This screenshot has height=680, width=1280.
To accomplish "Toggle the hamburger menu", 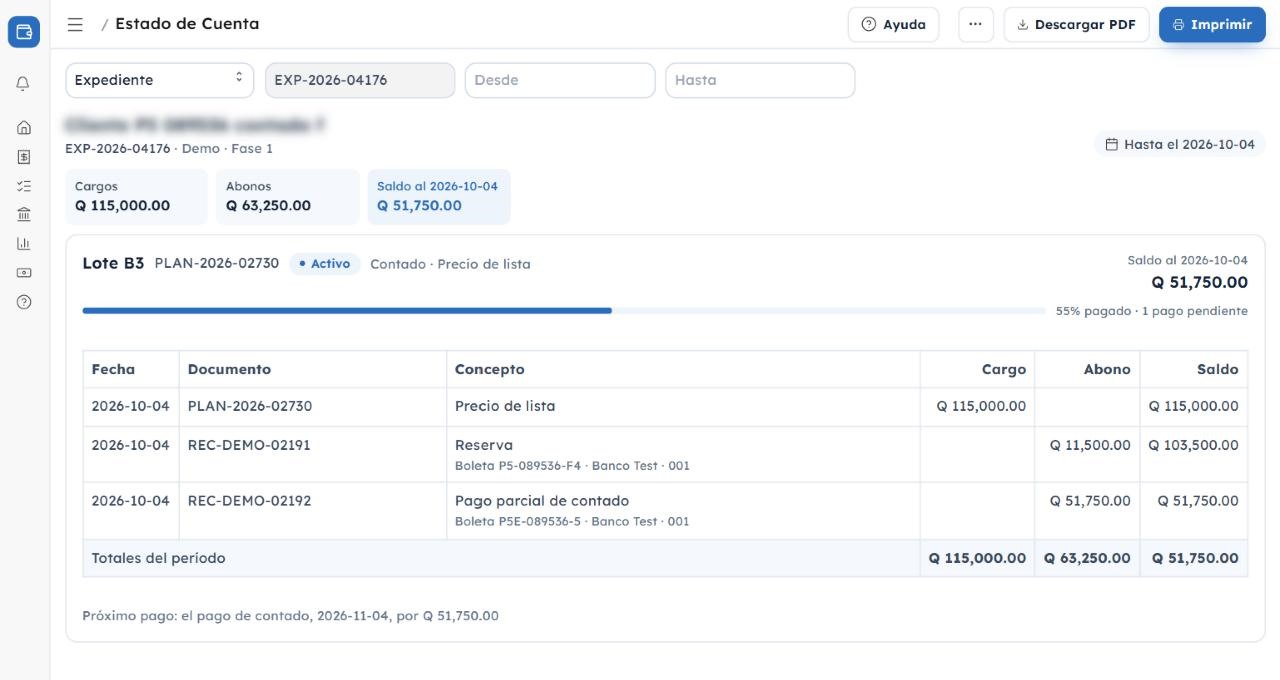I will [x=75, y=24].
